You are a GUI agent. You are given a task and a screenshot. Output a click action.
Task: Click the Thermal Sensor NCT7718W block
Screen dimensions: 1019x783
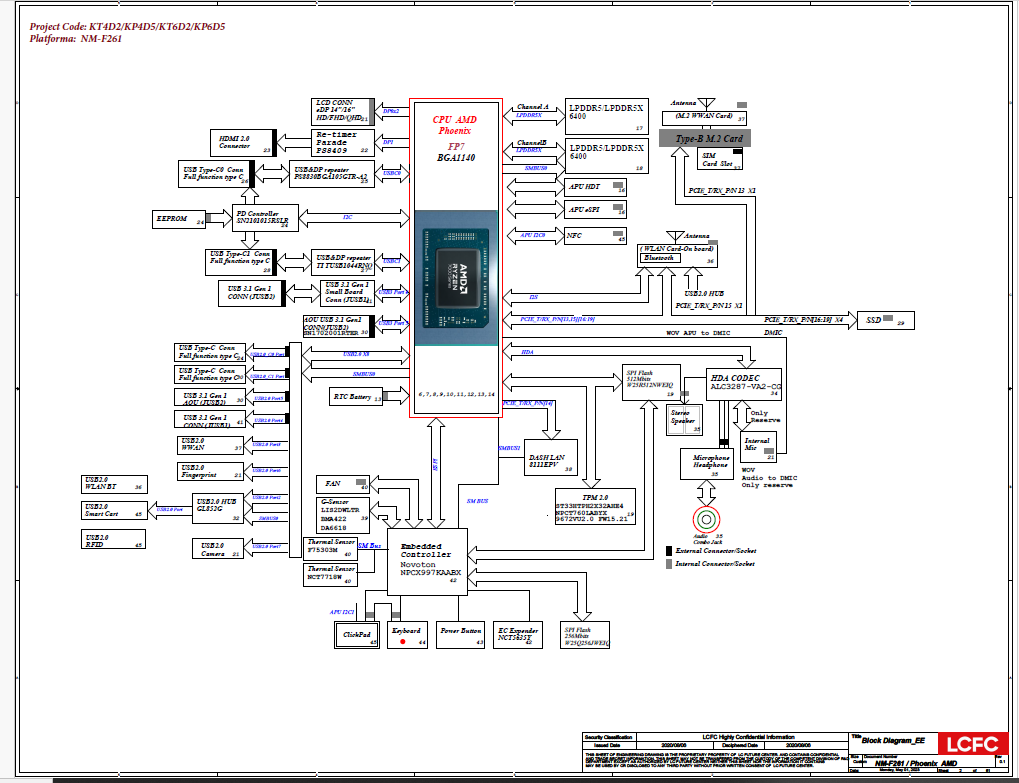point(329,574)
